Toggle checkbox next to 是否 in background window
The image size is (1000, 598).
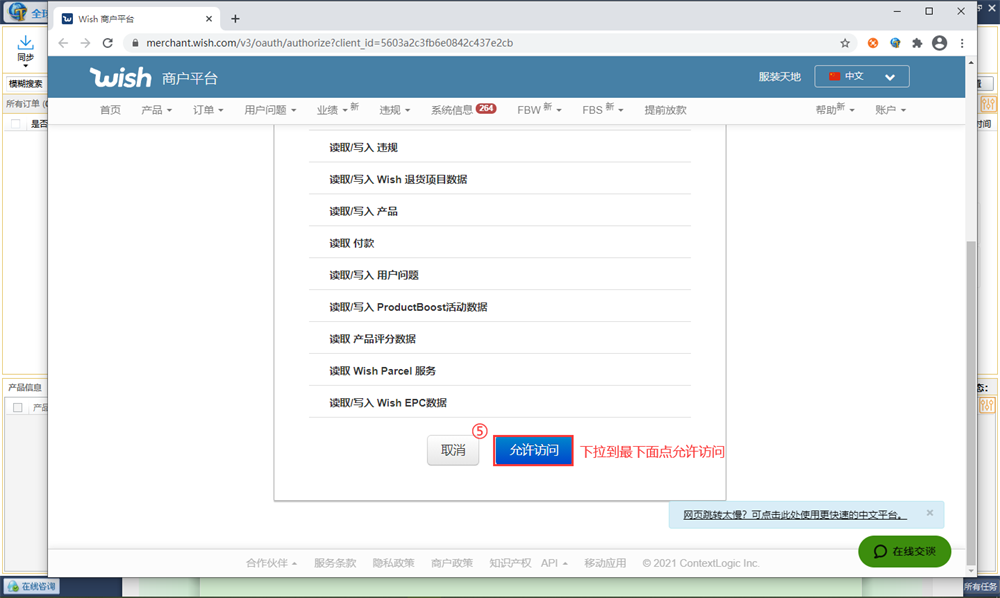coord(16,124)
